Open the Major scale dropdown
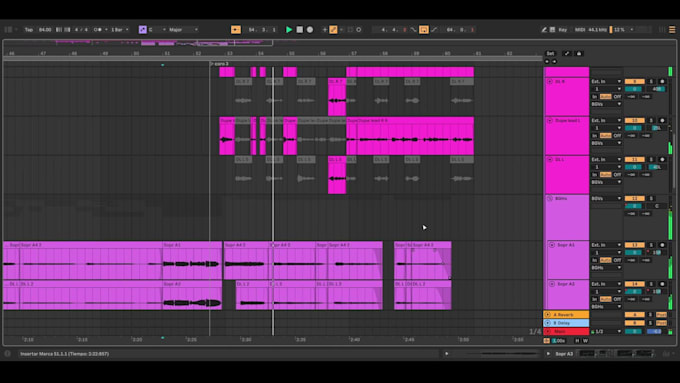 (x=183, y=29)
